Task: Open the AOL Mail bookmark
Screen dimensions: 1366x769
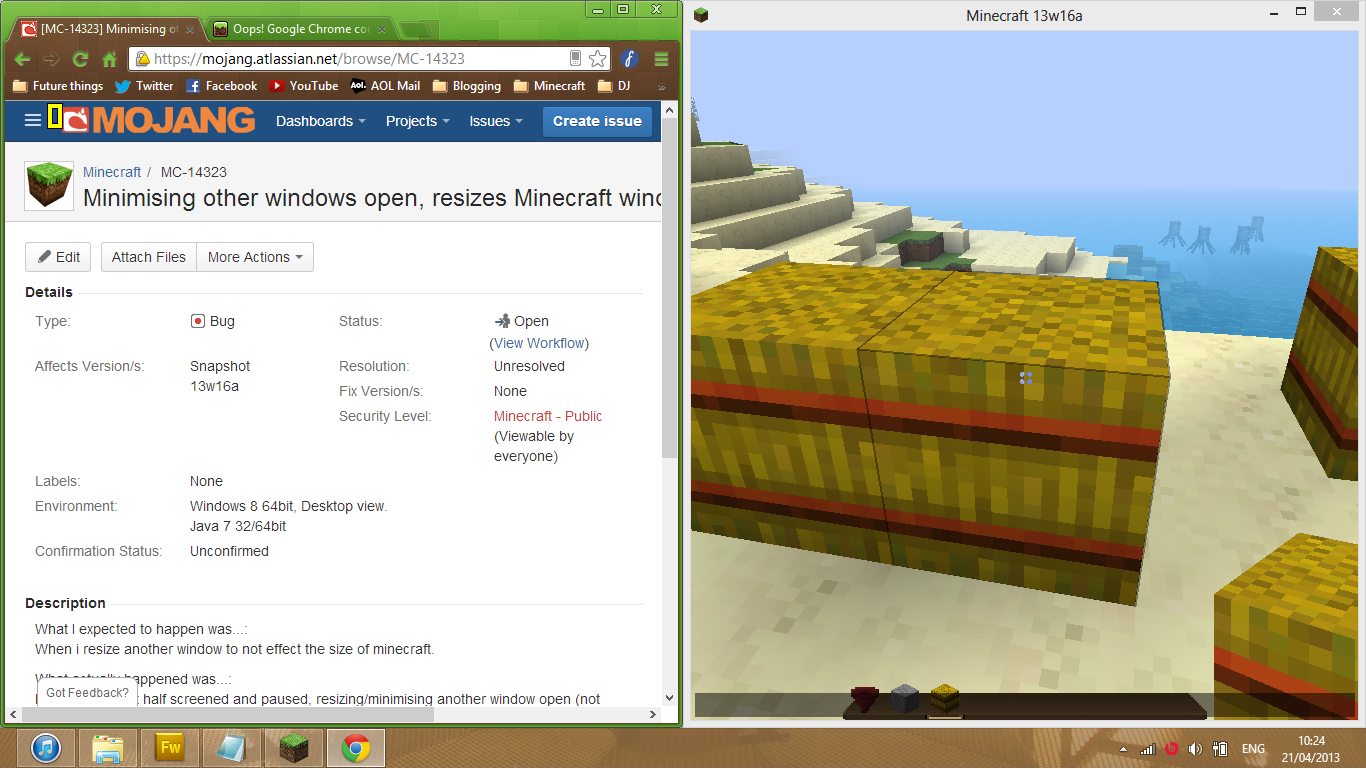Action: (385, 86)
